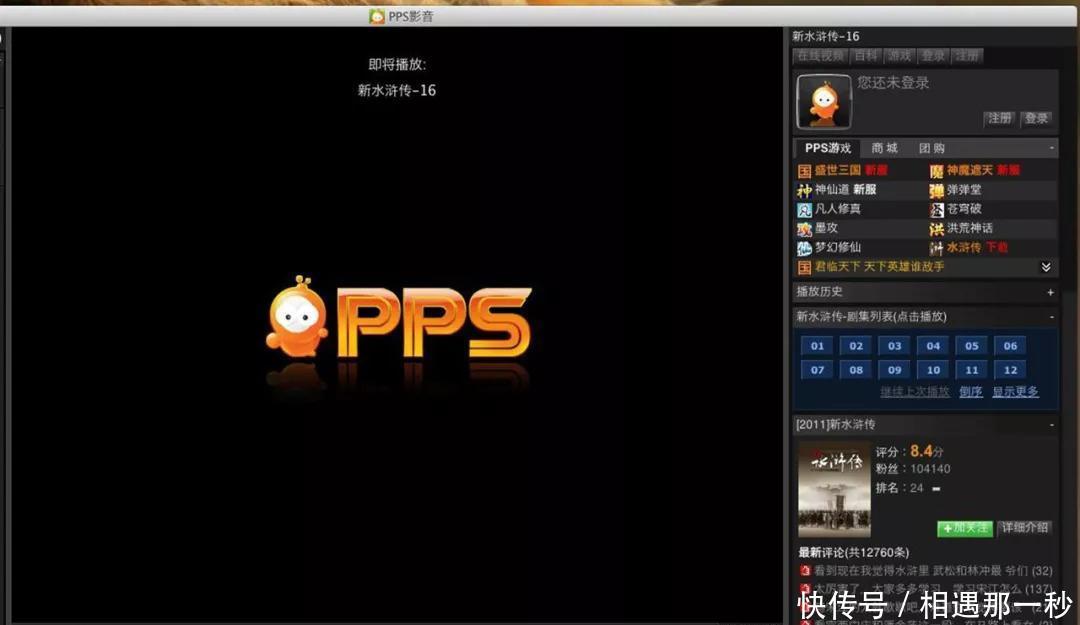Click the 弹弹堂 game icon
The width and height of the screenshot is (1080, 625).
[937, 190]
